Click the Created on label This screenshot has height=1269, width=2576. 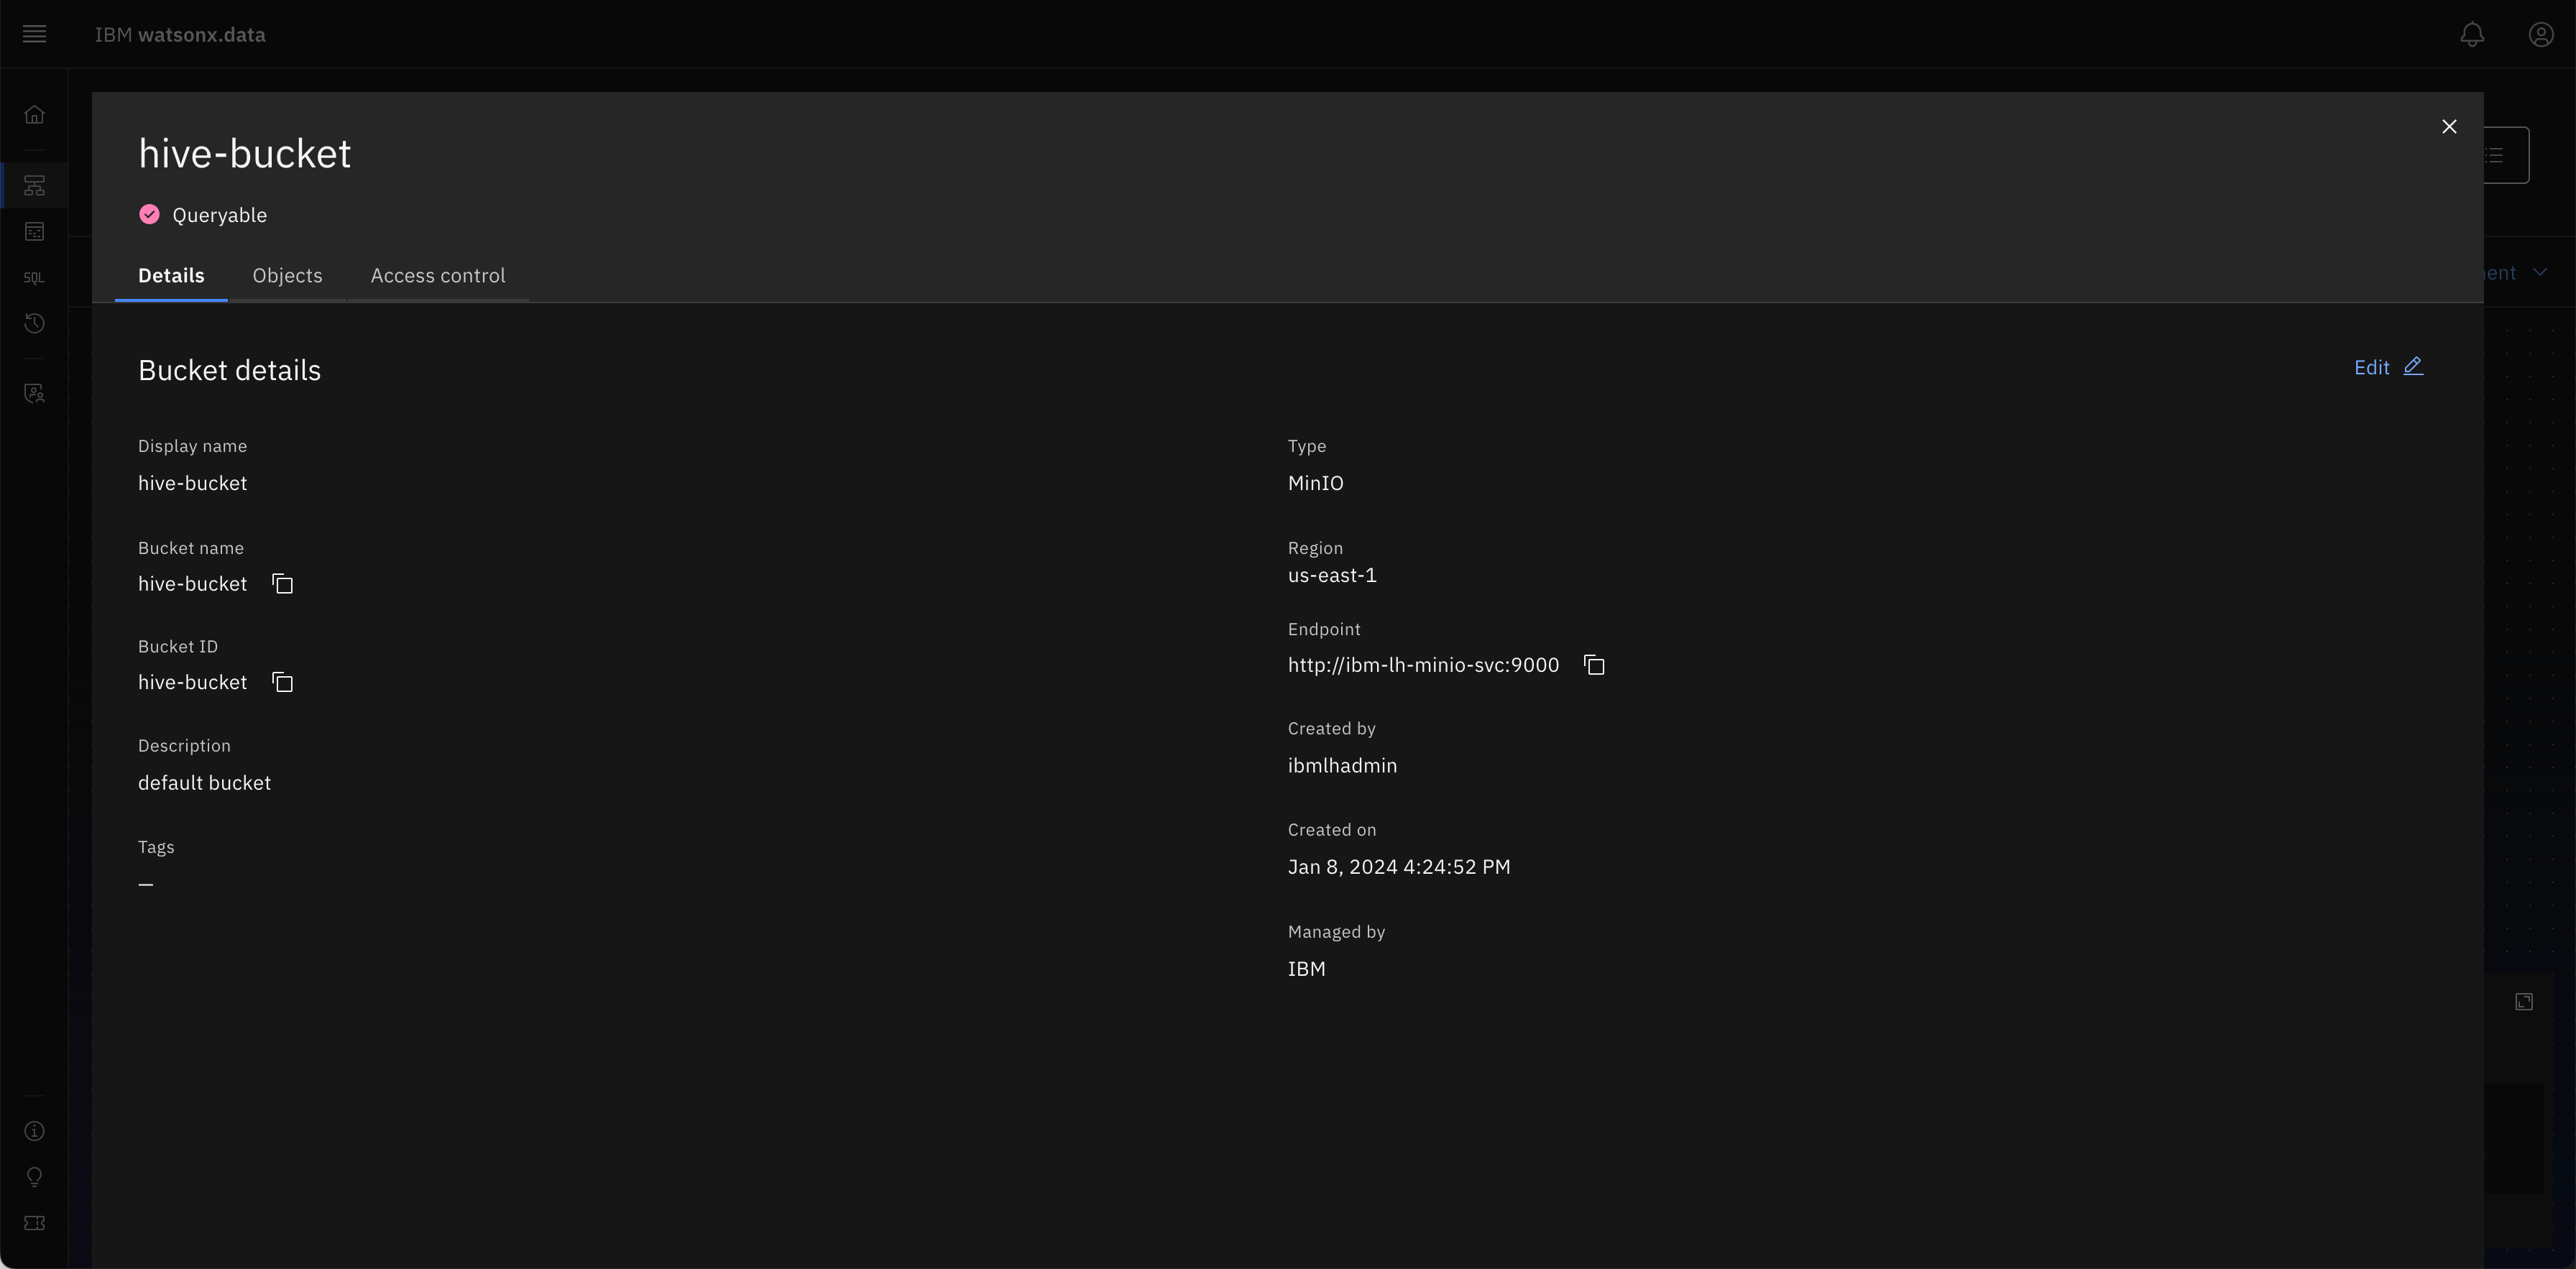1332,830
